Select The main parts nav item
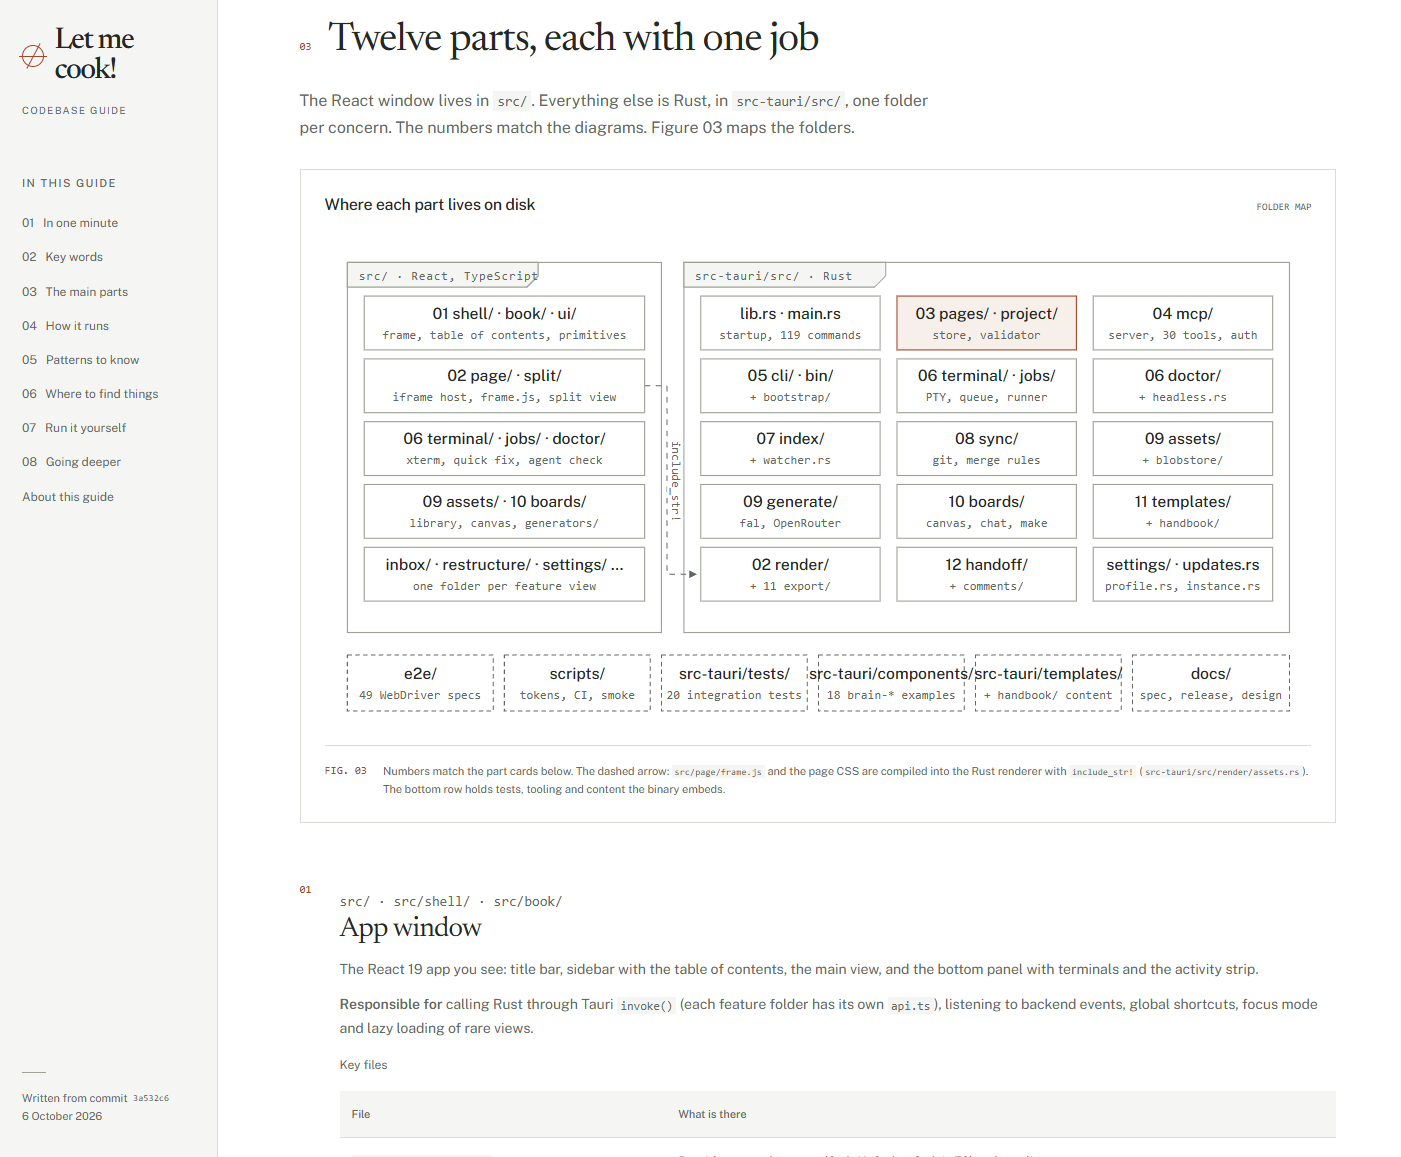The image size is (1401, 1157). click(x=75, y=292)
